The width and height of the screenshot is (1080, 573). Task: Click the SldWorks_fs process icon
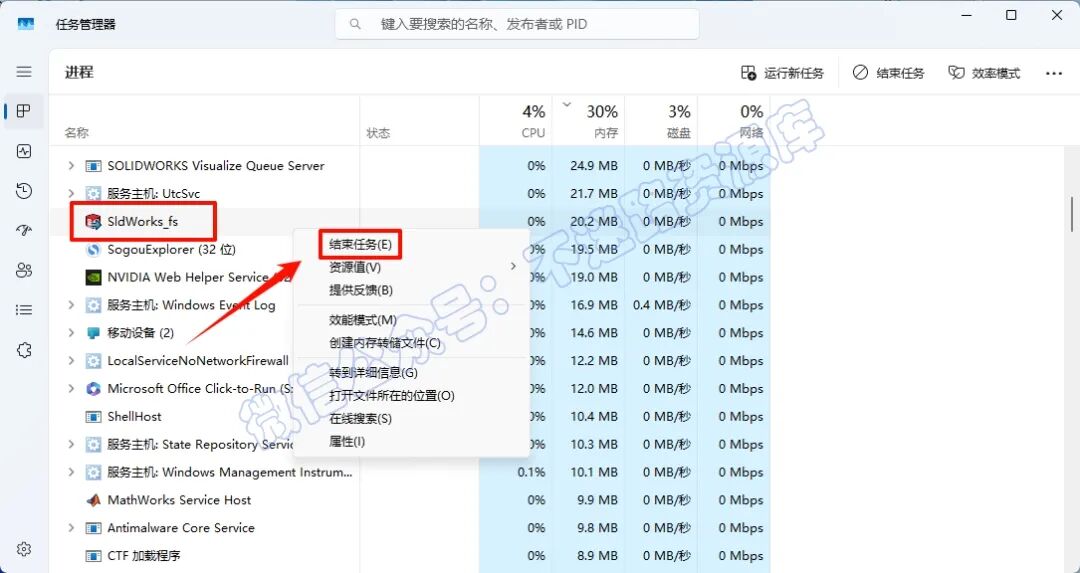click(x=92, y=222)
